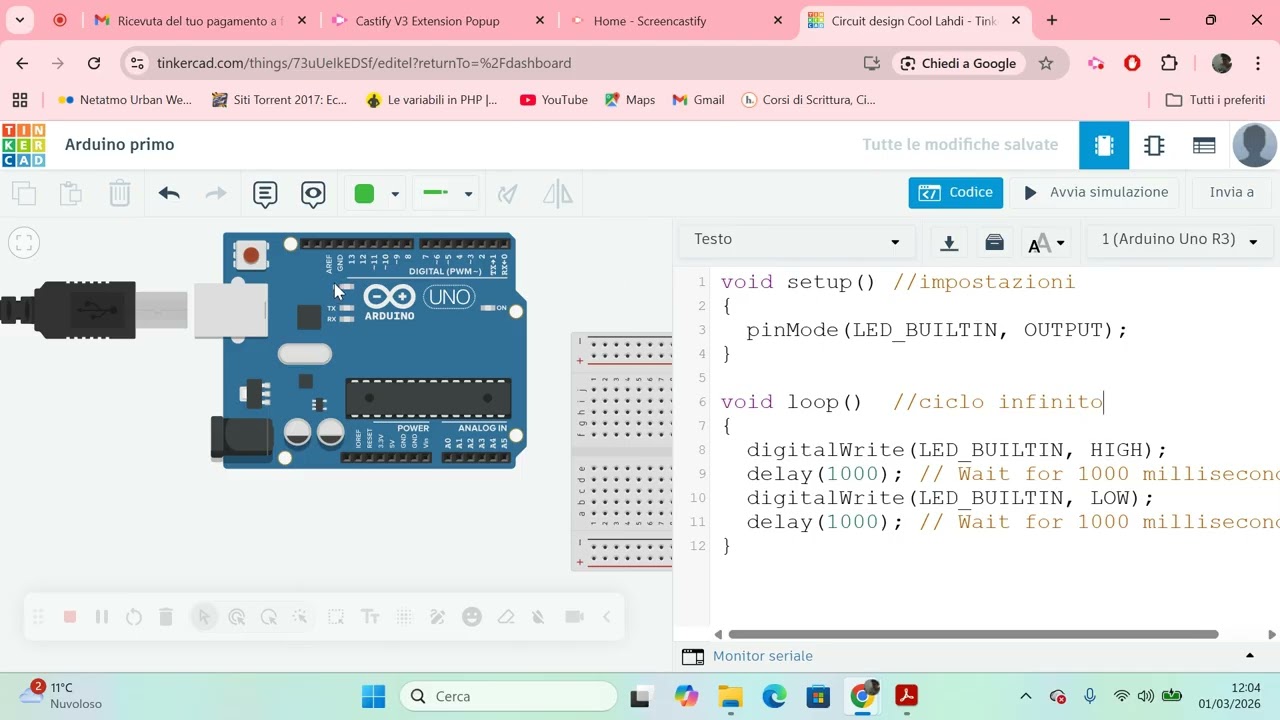
Task: Select the pen drawing tool
Action: click(x=438, y=617)
